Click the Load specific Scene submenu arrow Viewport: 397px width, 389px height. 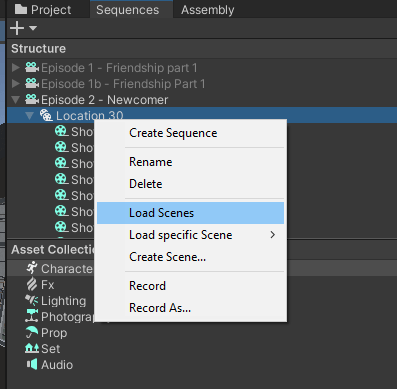[x=273, y=235]
